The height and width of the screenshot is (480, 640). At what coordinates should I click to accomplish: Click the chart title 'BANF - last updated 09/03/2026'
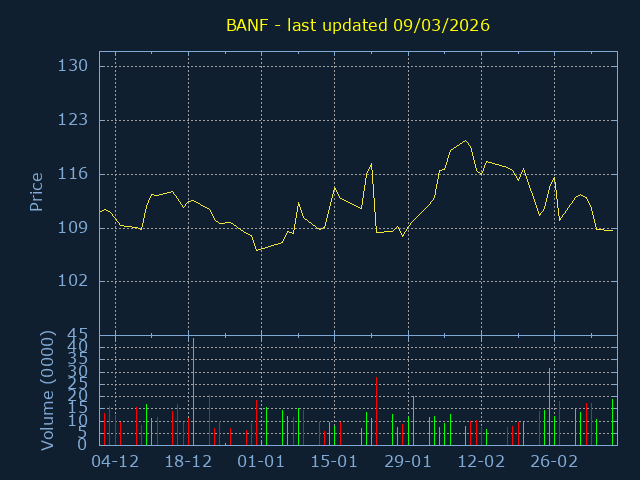(358, 26)
